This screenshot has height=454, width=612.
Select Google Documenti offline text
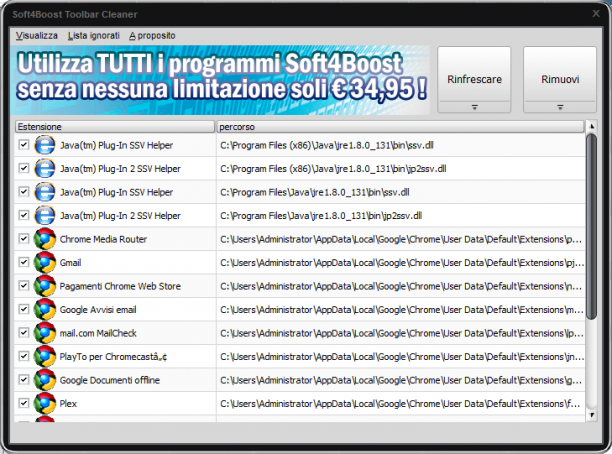[x=110, y=380]
